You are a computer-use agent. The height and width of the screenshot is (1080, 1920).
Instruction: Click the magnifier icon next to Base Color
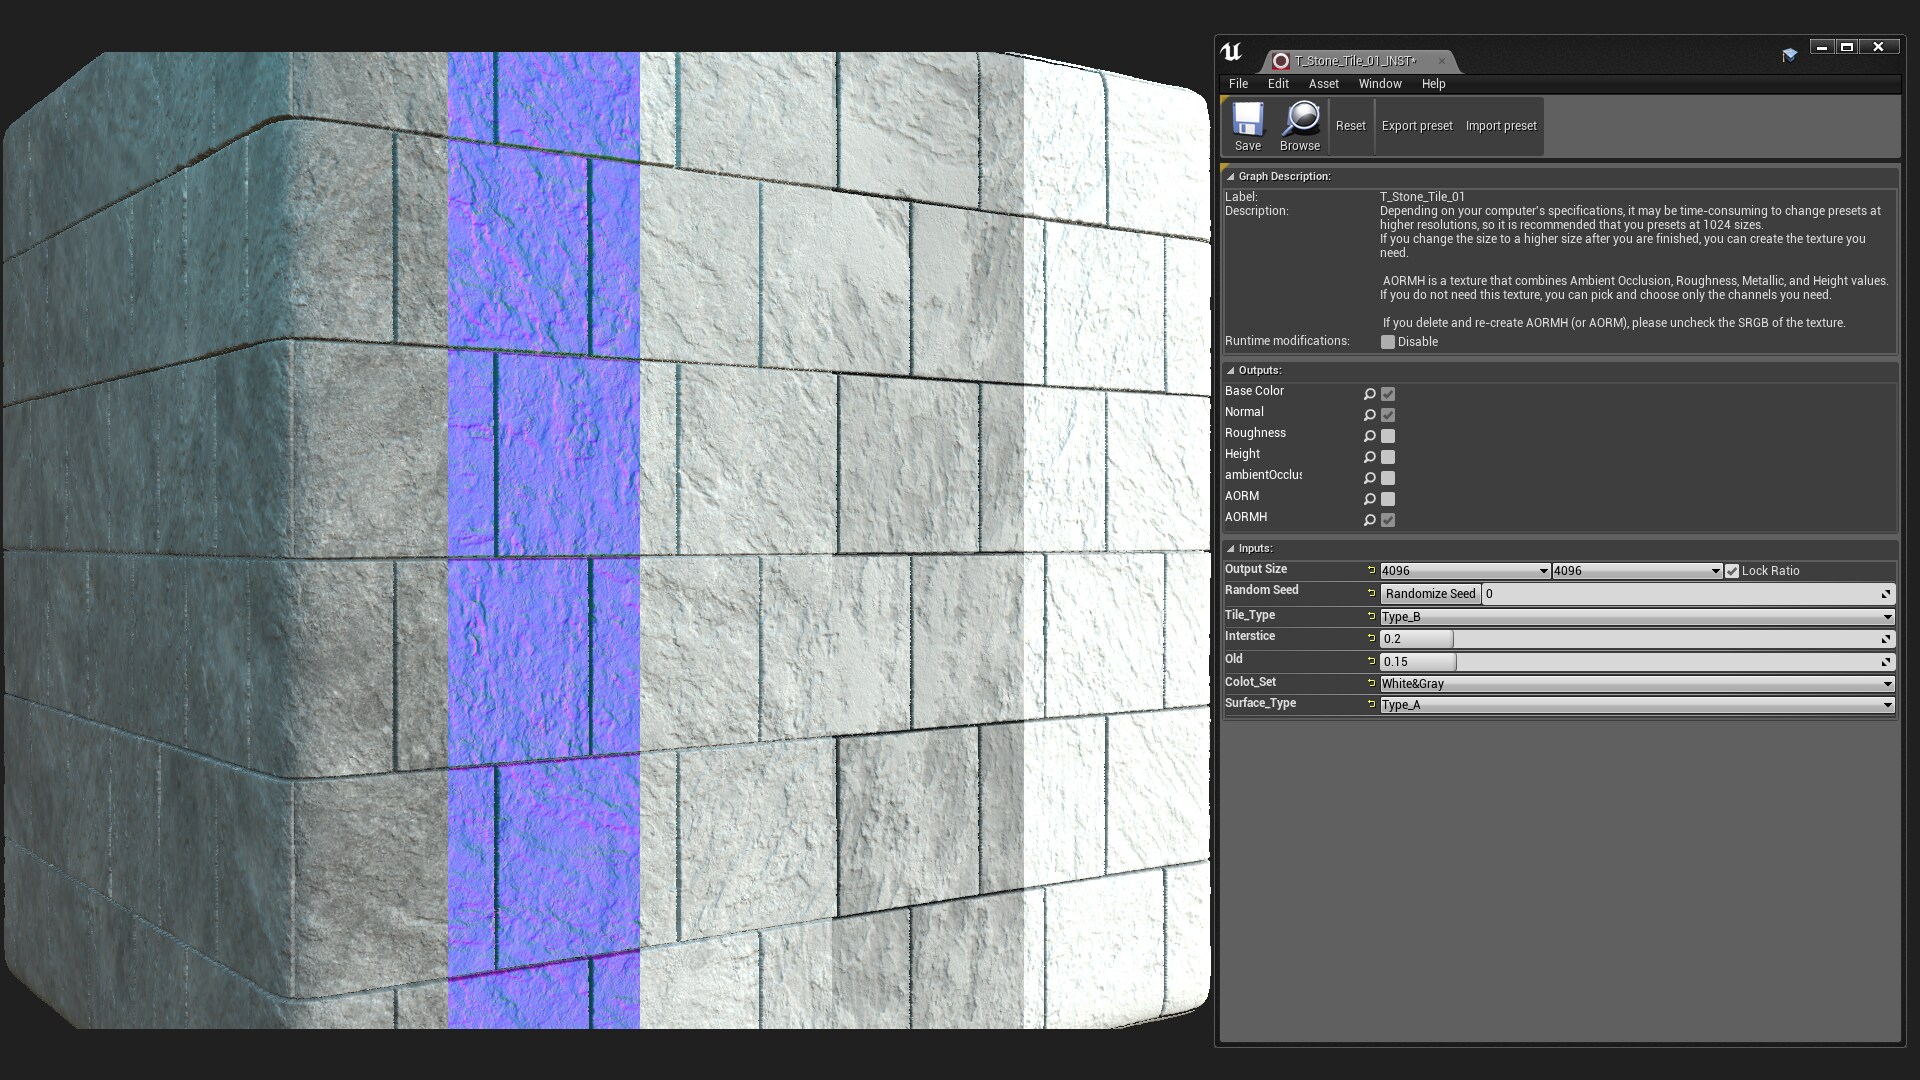pyautogui.click(x=1370, y=394)
